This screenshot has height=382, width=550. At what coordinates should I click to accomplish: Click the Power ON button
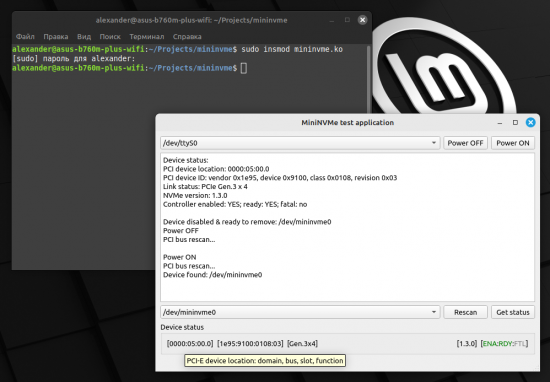[512, 143]
